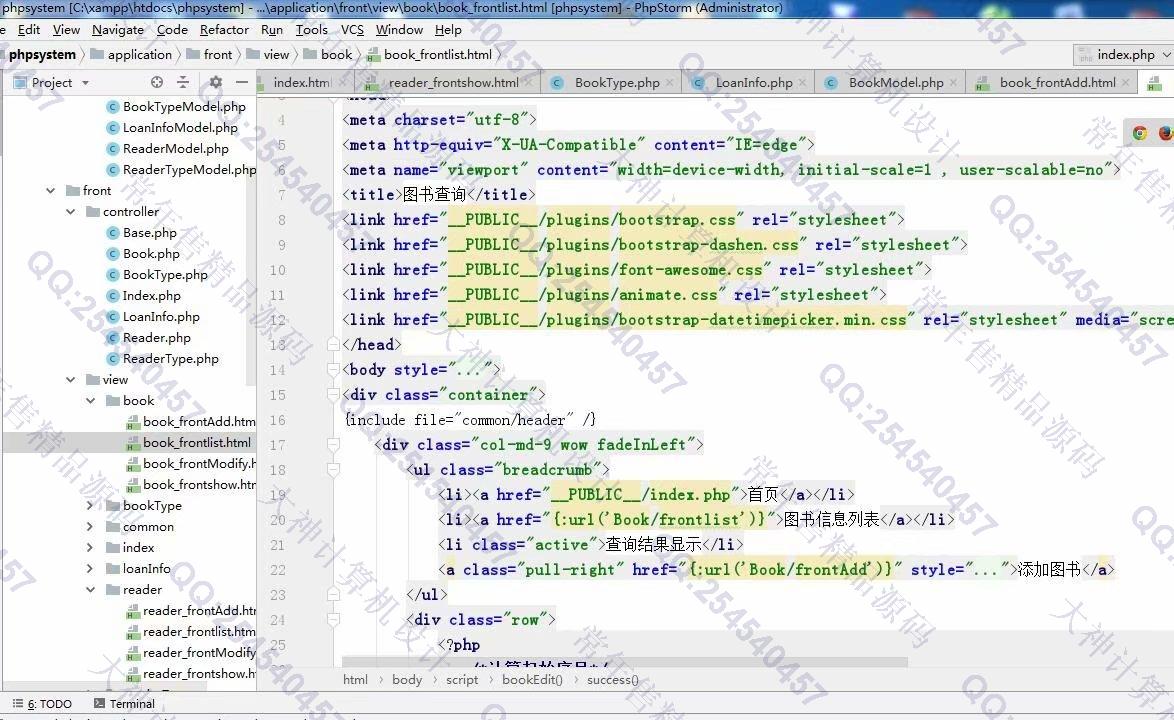Open the View menu
The width and height of the screenshot is (1174, 720).
coord(67,30)
